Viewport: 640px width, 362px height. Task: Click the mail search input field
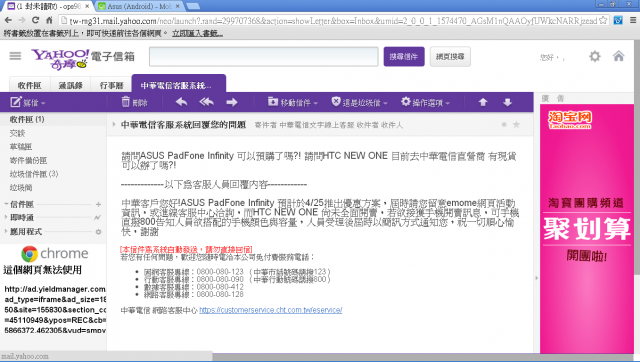[264, 57]
